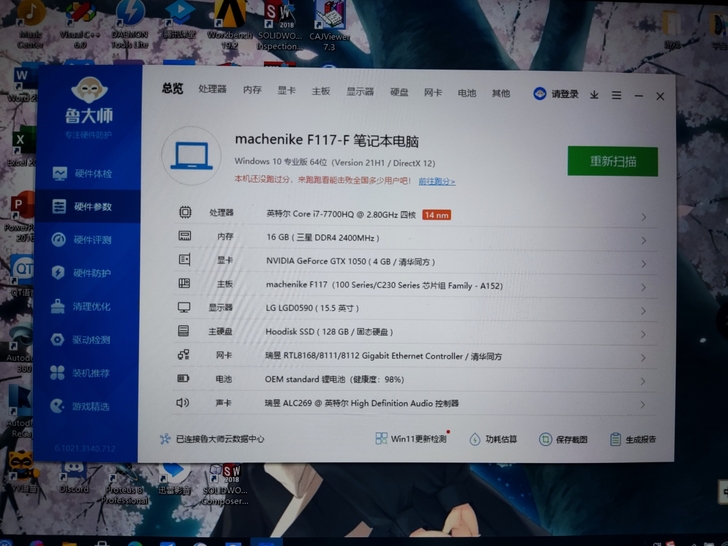This screenshot has height=546, width=728.
Task: Open 游戏精选 games section
Action: (x=79, y=406)
